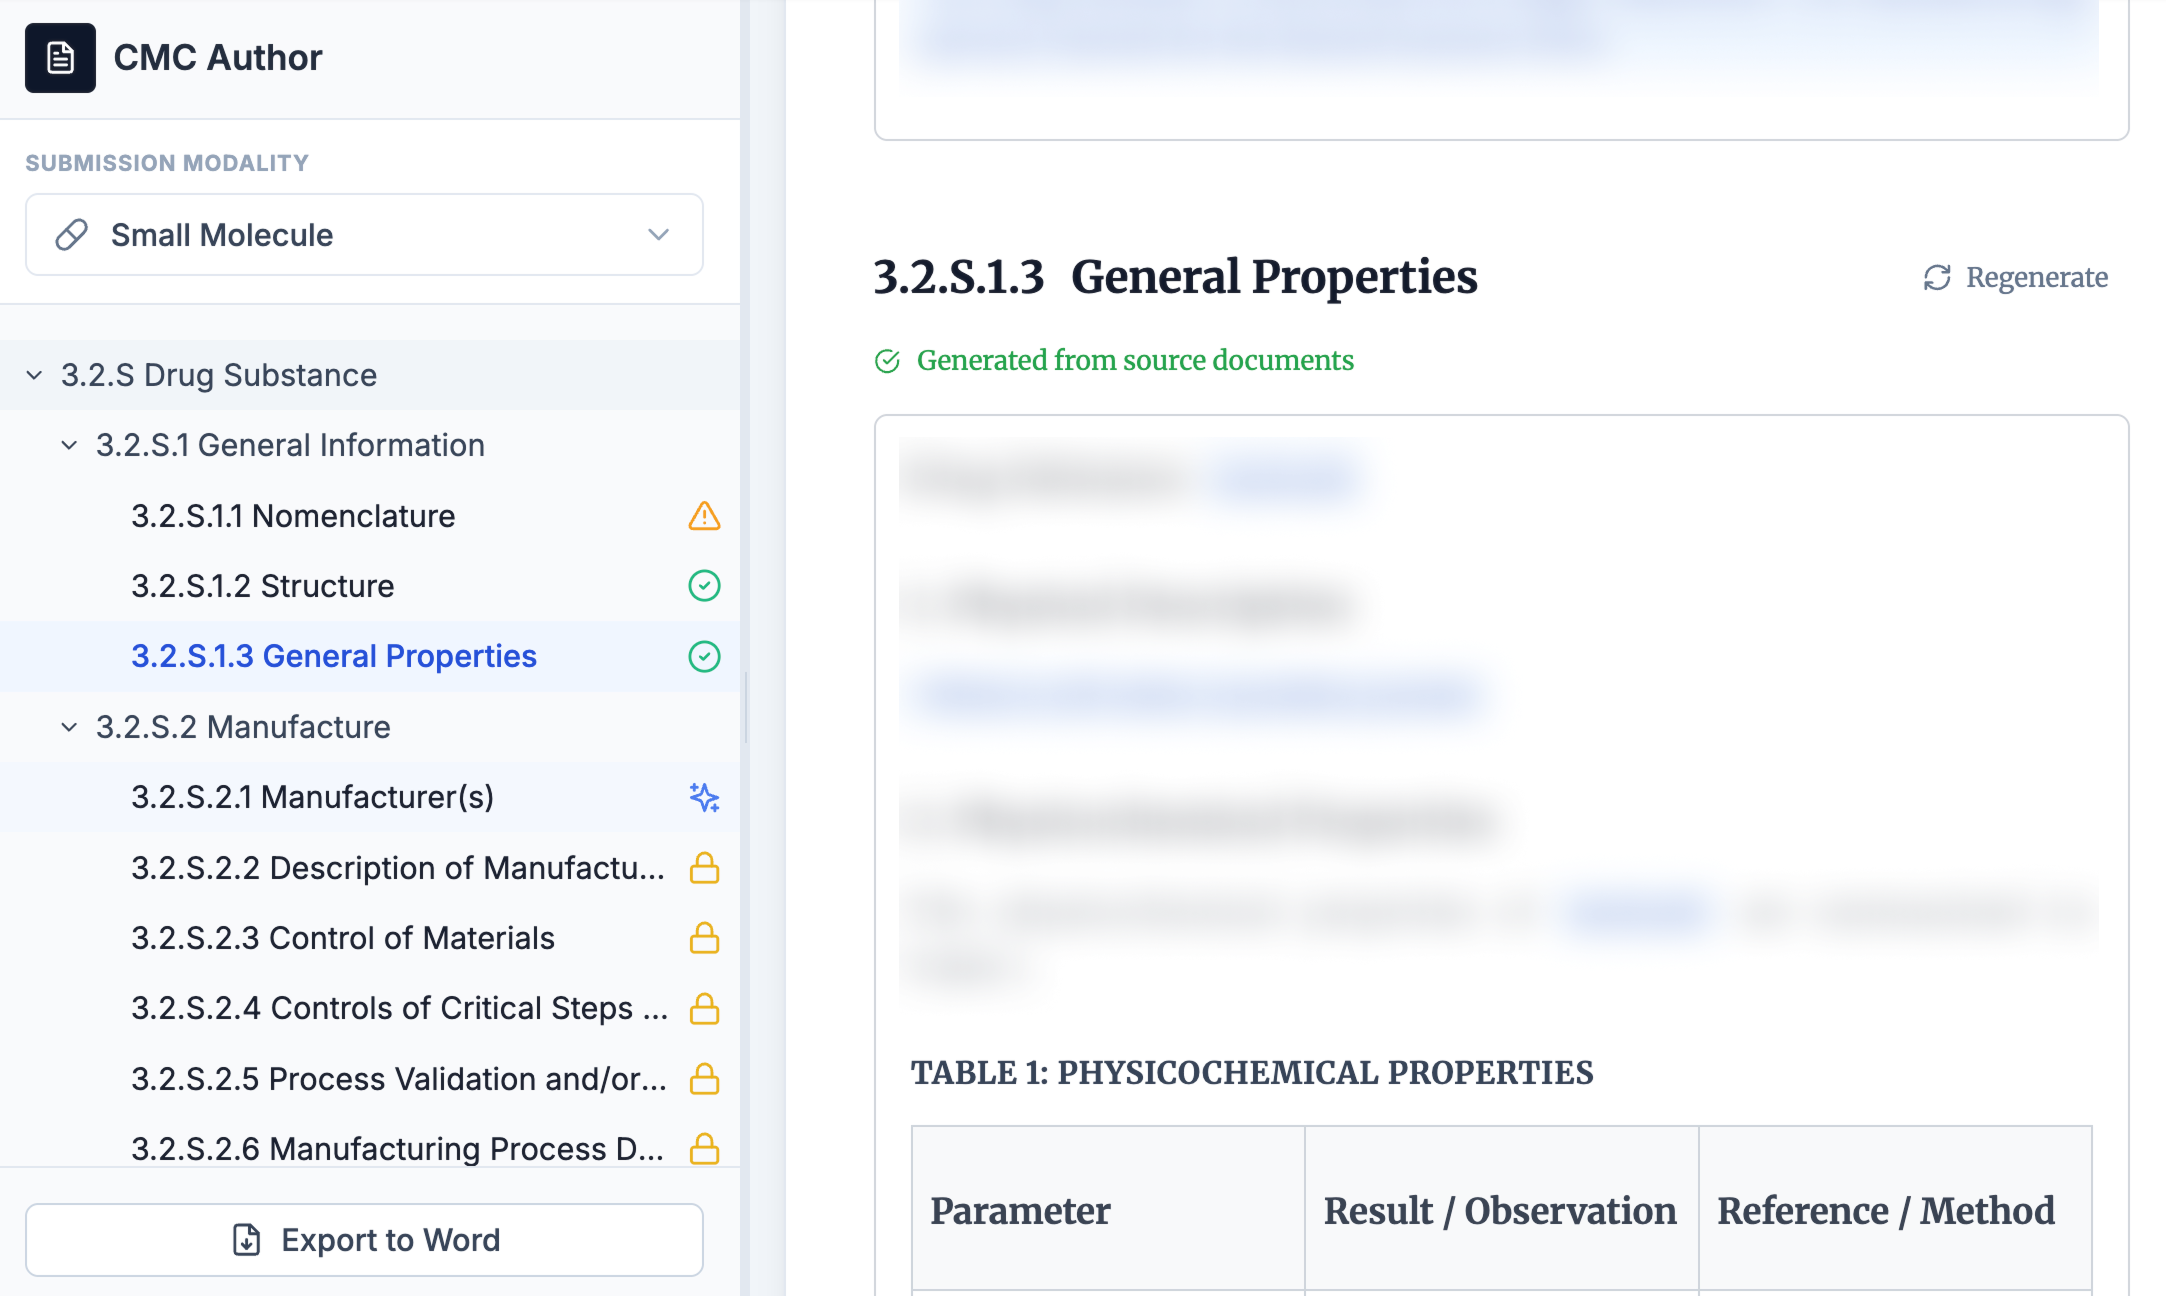The width and height of the screenshot is (2166, 1296).
Task: Click the download icon inside Export to Word
Action: (x=246, y=1239)
